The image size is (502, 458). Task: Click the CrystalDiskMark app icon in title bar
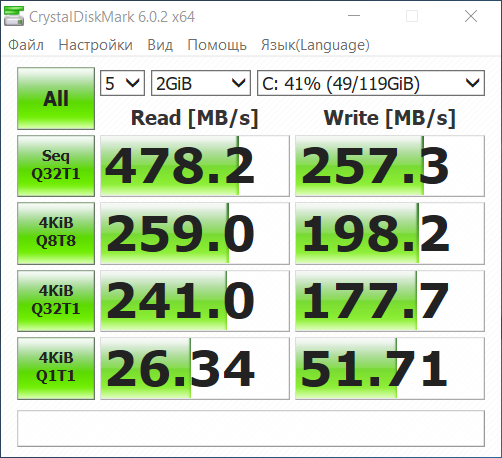click(14, 16)
